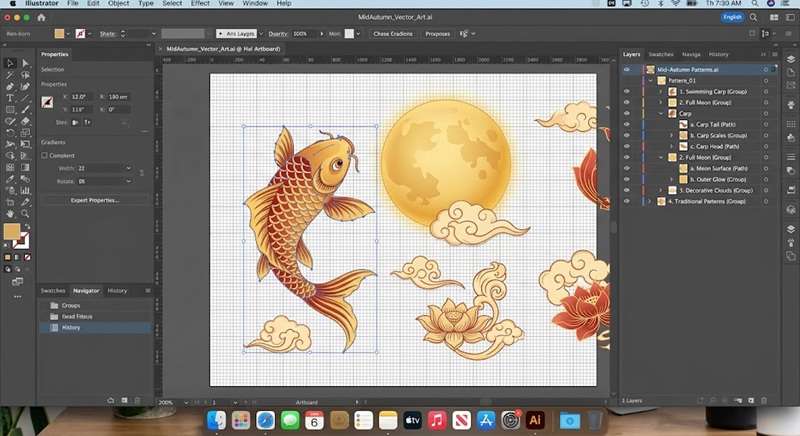Expand the c. Carp Head row
The height and width of the screenshot is (436, 800).
[672, 146]
